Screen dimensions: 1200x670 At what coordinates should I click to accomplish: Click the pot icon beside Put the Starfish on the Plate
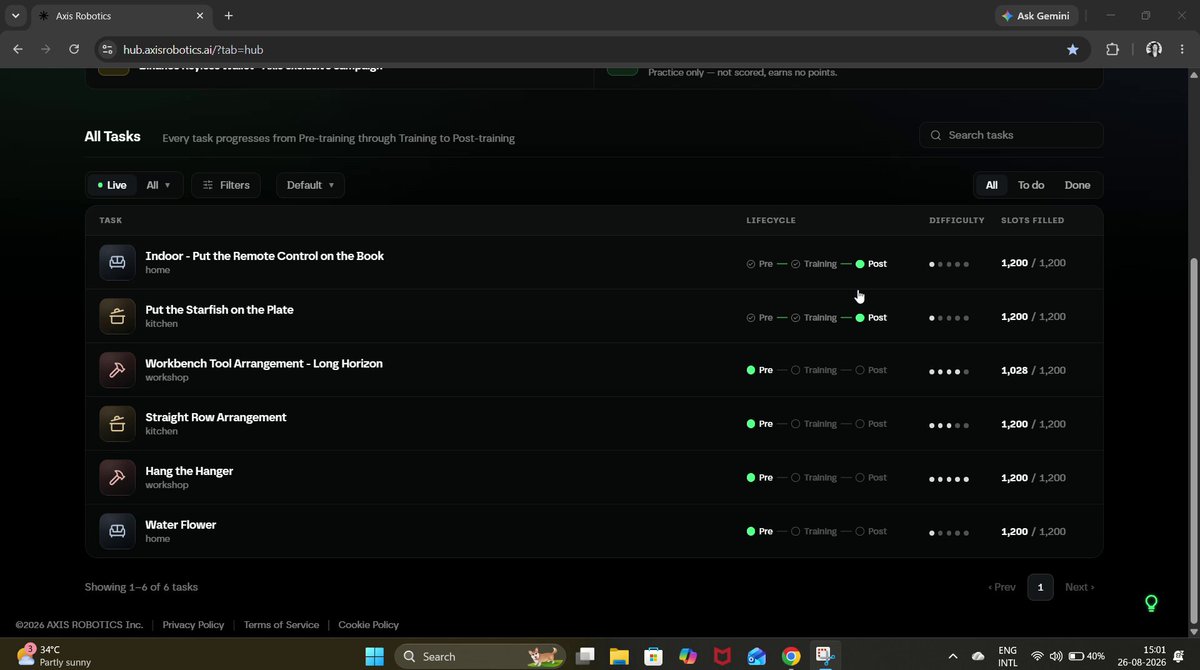117,317
